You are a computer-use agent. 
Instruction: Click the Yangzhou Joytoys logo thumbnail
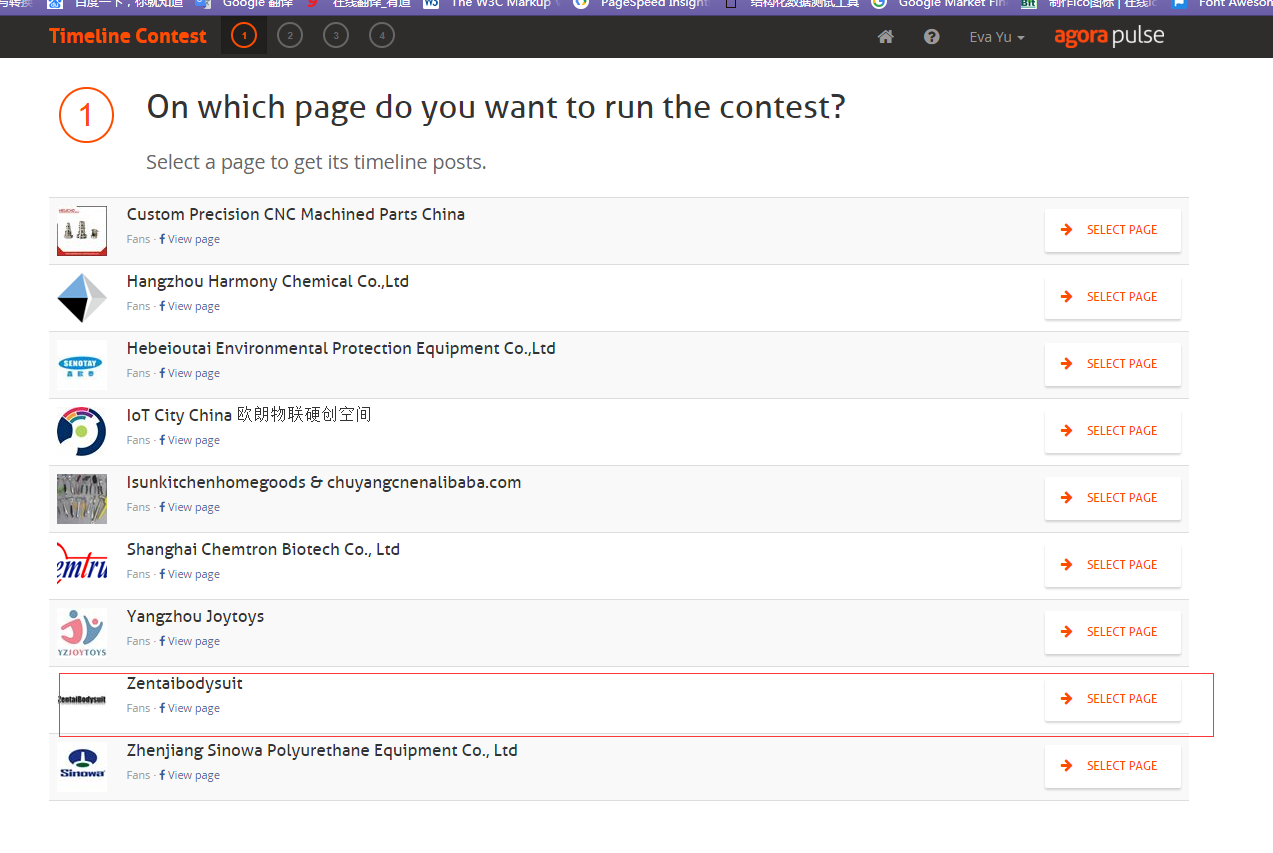(x=82, y=633)
